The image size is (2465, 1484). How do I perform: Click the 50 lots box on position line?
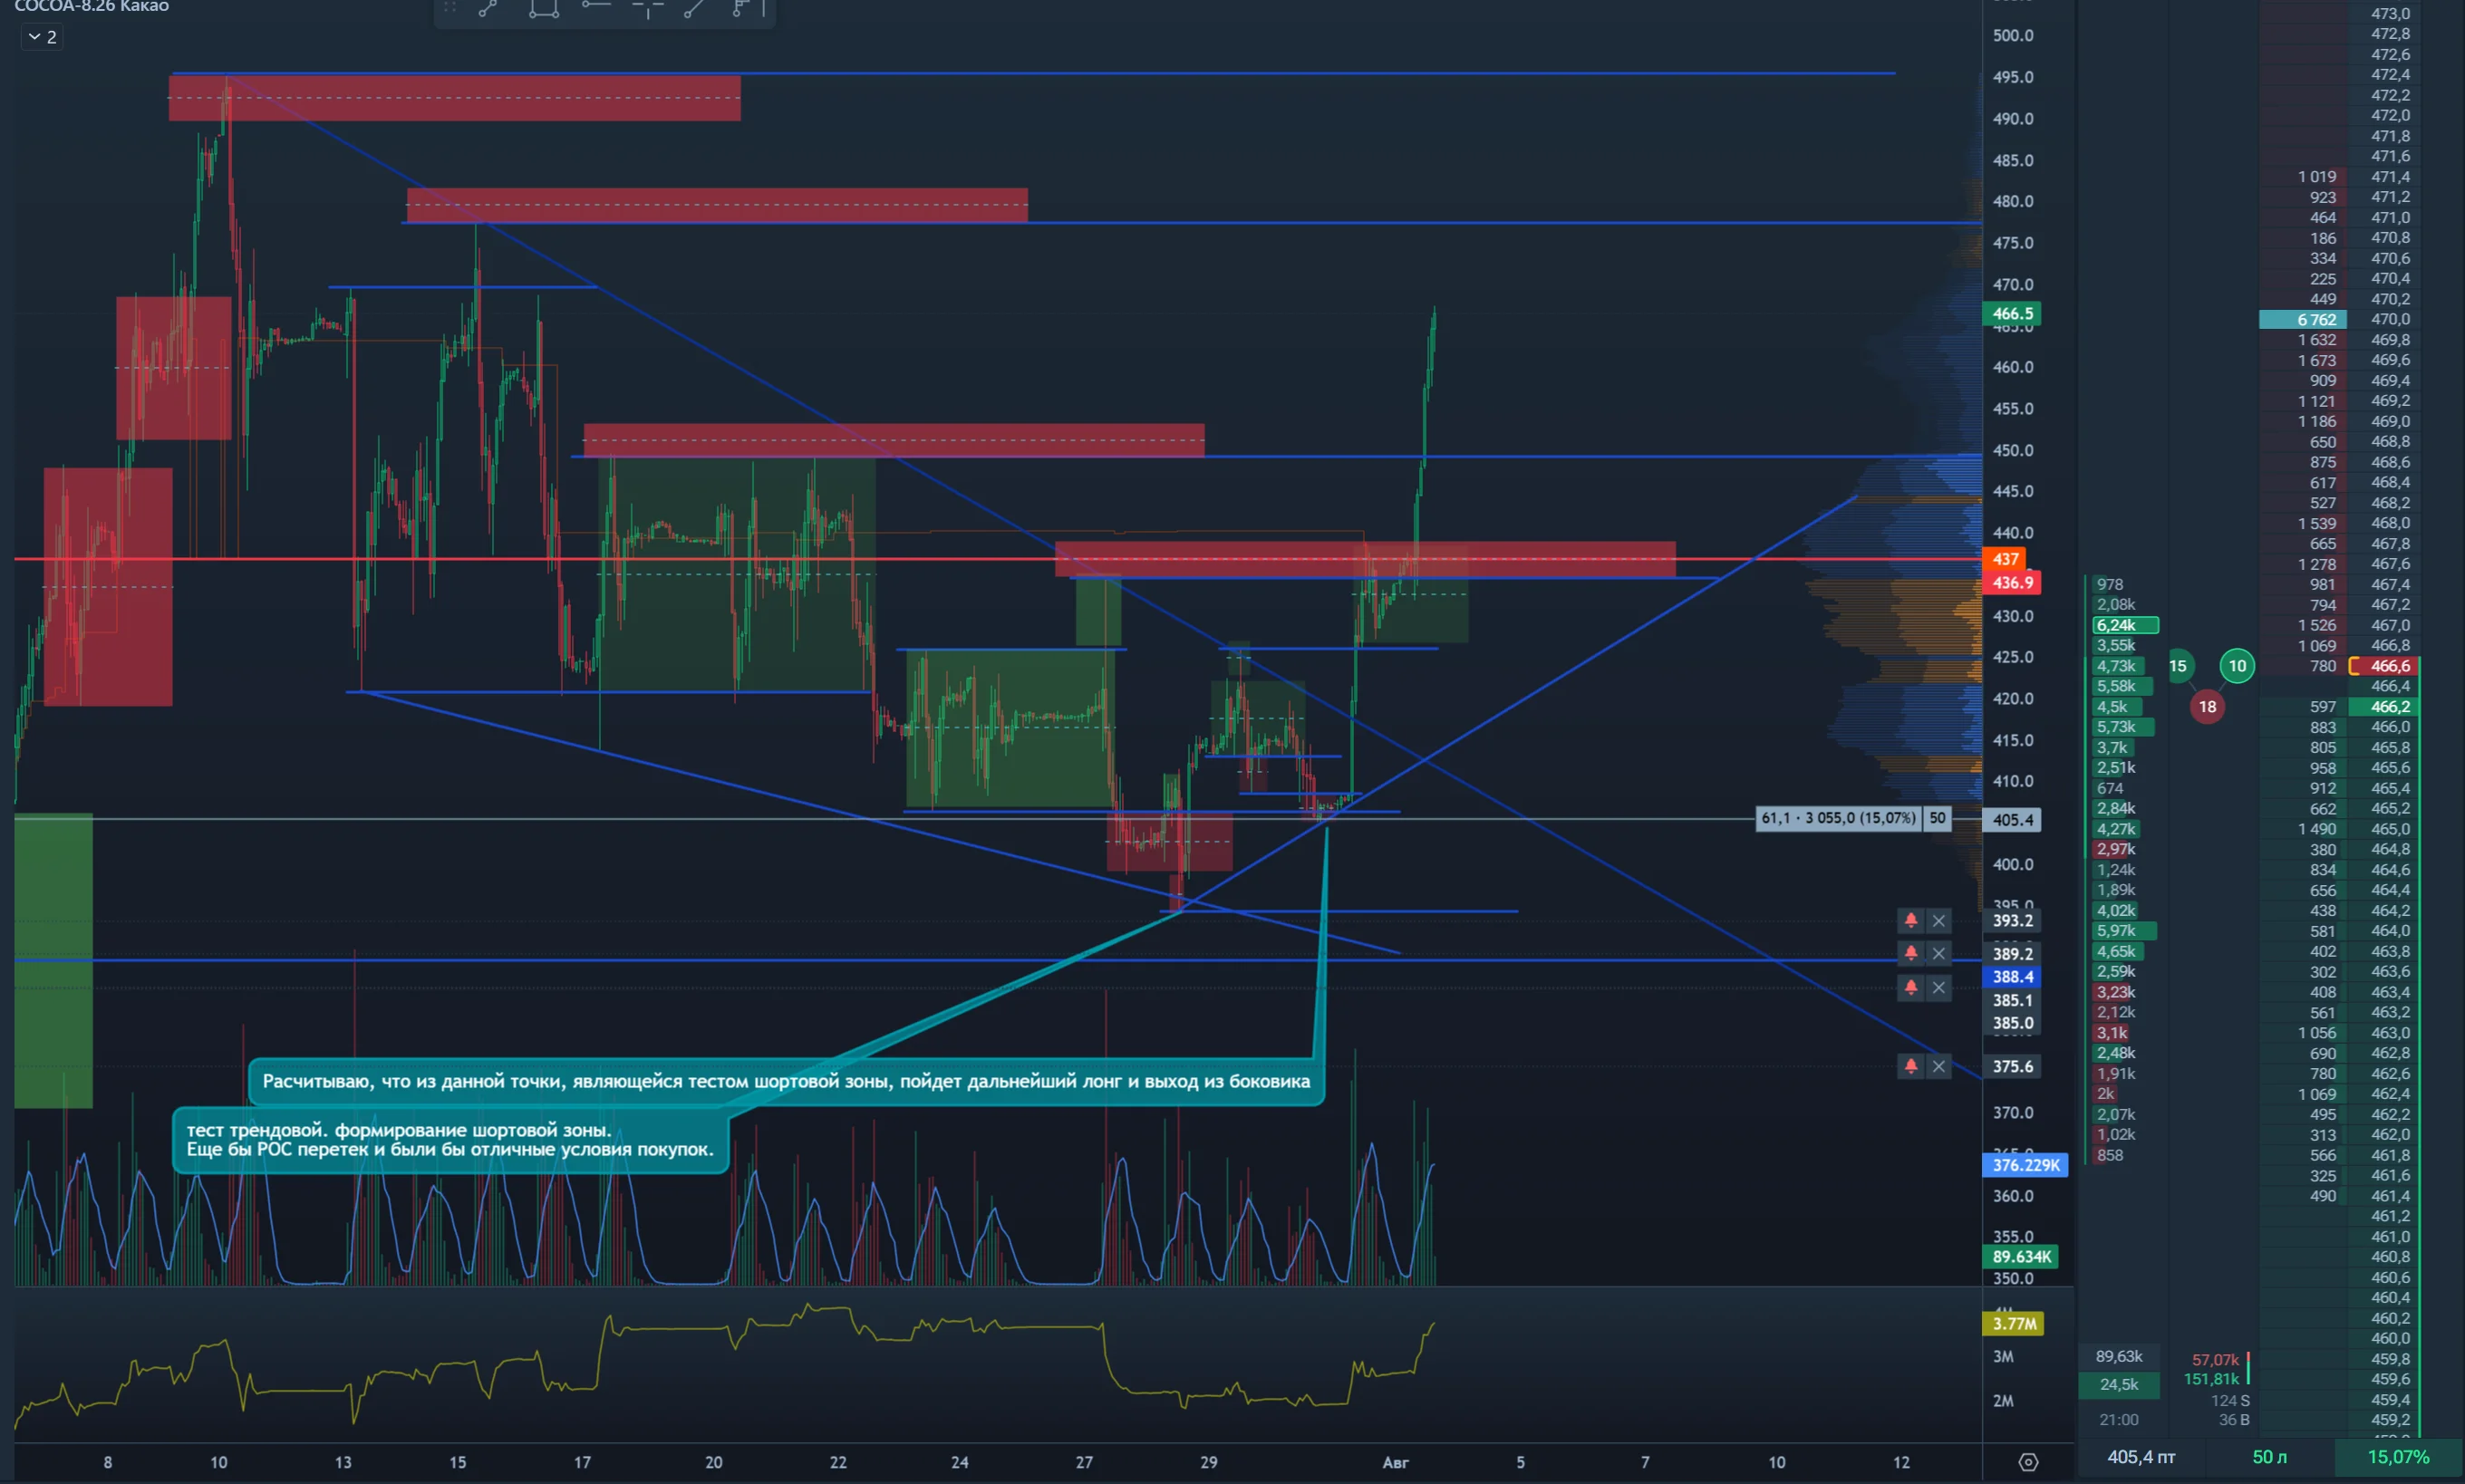1937,819
